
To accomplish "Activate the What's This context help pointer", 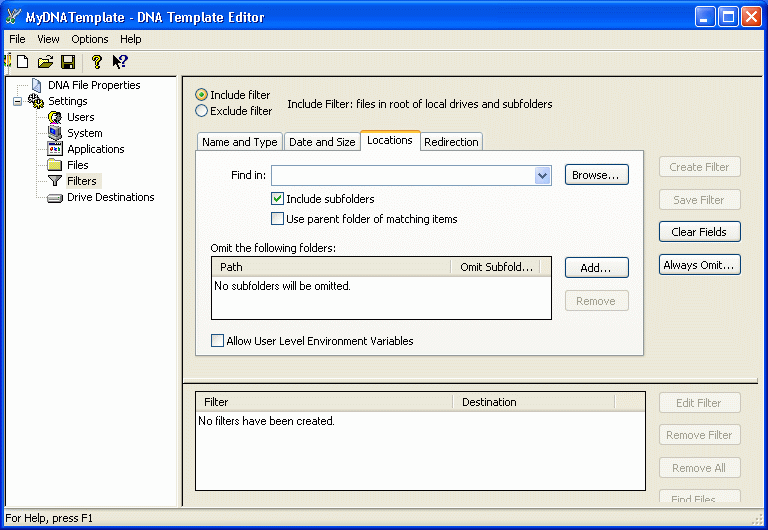I will pos(120,62).
